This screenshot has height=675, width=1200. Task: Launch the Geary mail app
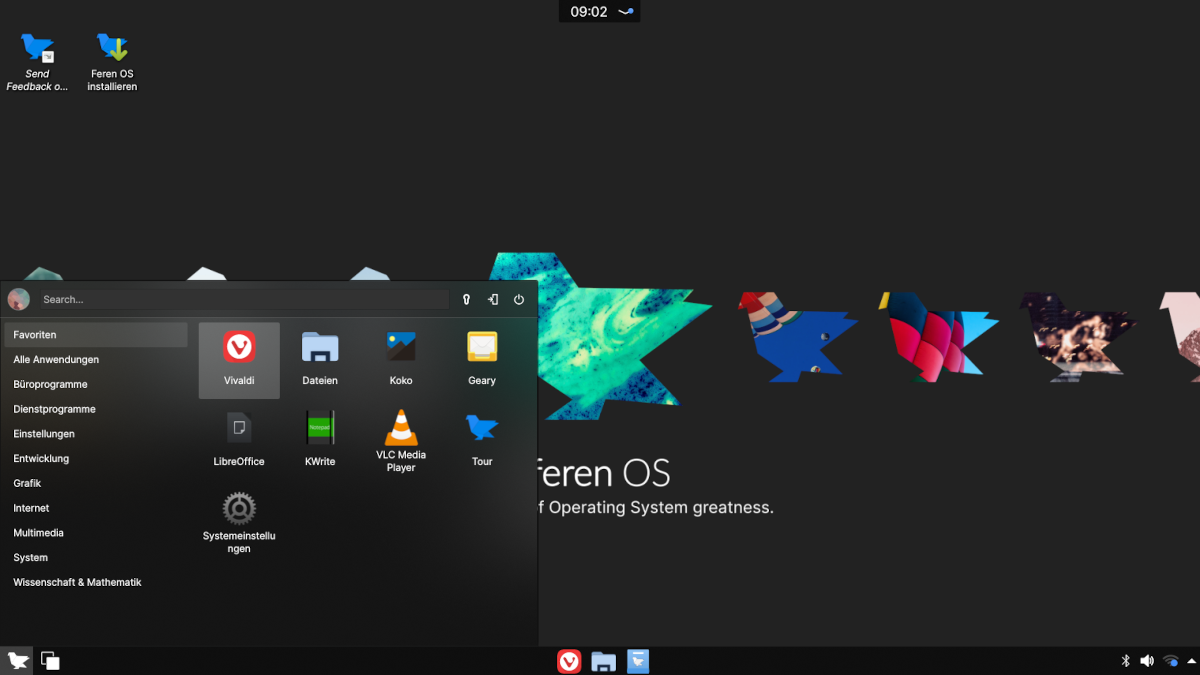482,360
